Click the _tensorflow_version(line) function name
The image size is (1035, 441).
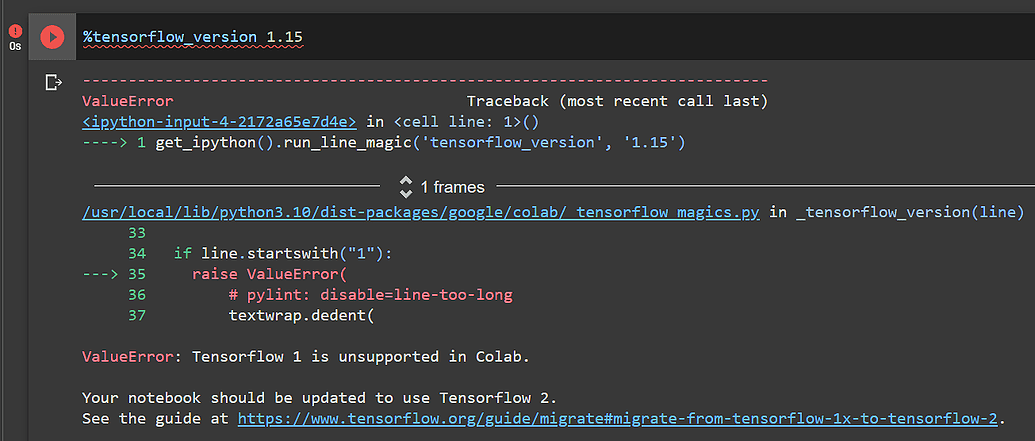coord(910,212)
